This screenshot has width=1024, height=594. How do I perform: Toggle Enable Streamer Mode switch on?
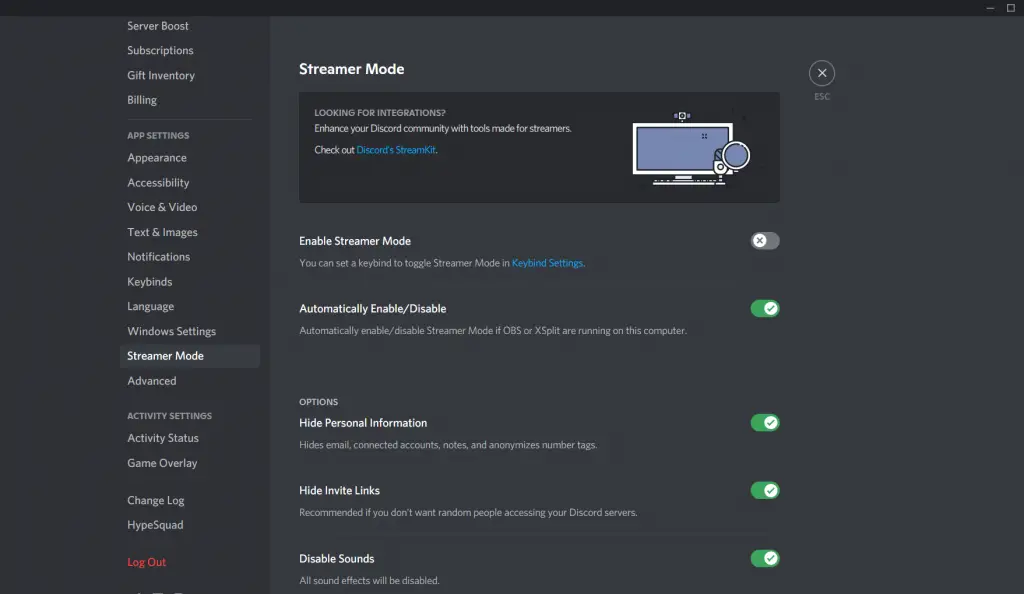coord(765,241)
